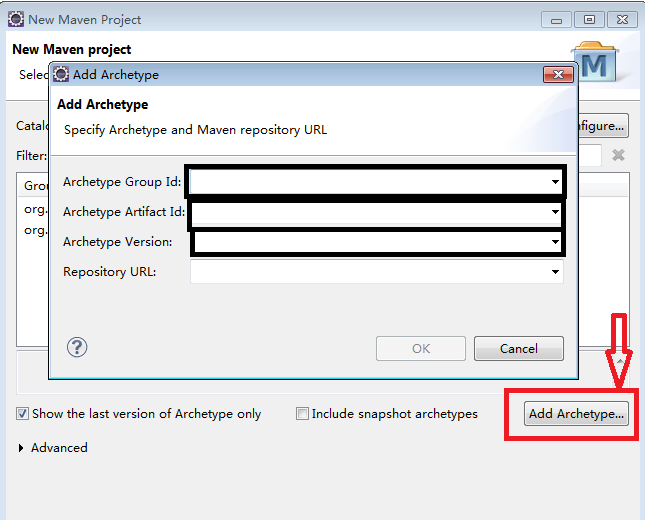Screen dimensions: 645x520
Task: Enable Include snapshot archetypes checkbox
Action: (302, 414)
